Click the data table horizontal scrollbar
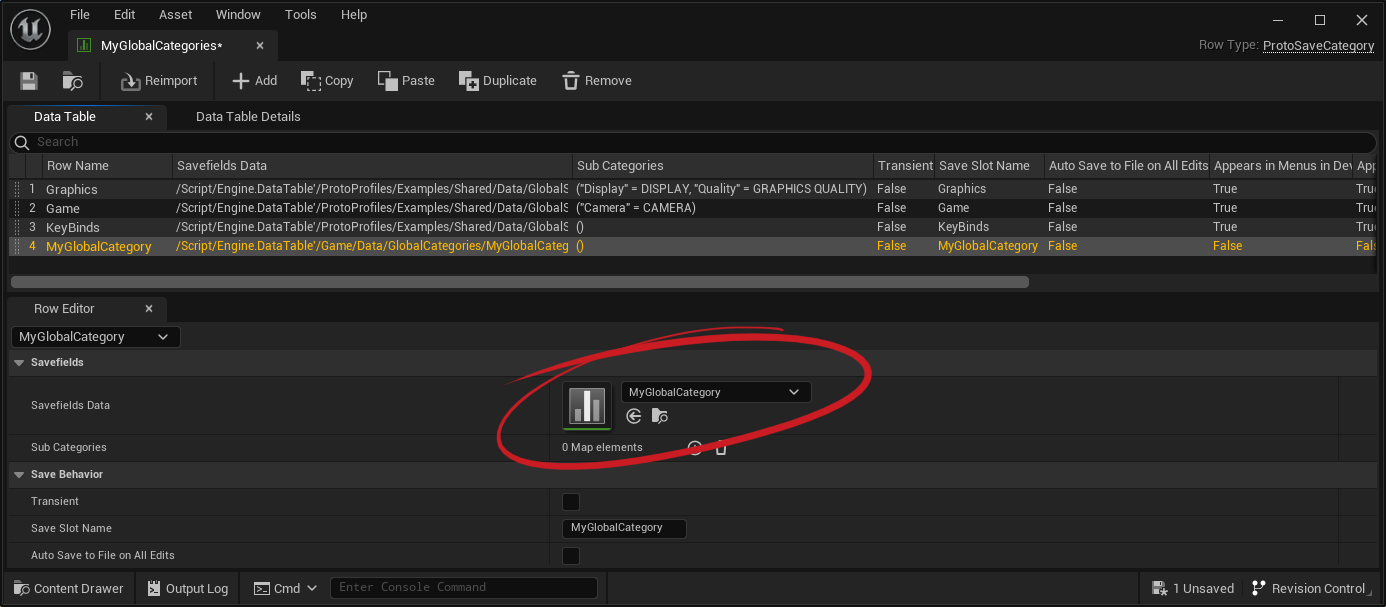The width and height of the screenshot is (1386, 607). click(x=520, y=282)
